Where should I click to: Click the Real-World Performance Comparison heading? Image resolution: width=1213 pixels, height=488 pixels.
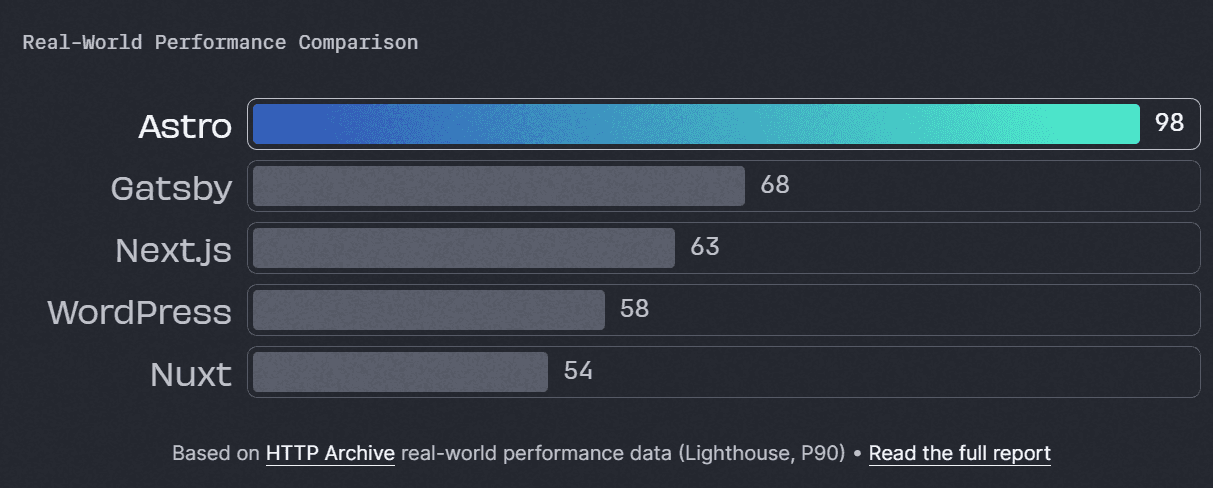coord(220,43)
